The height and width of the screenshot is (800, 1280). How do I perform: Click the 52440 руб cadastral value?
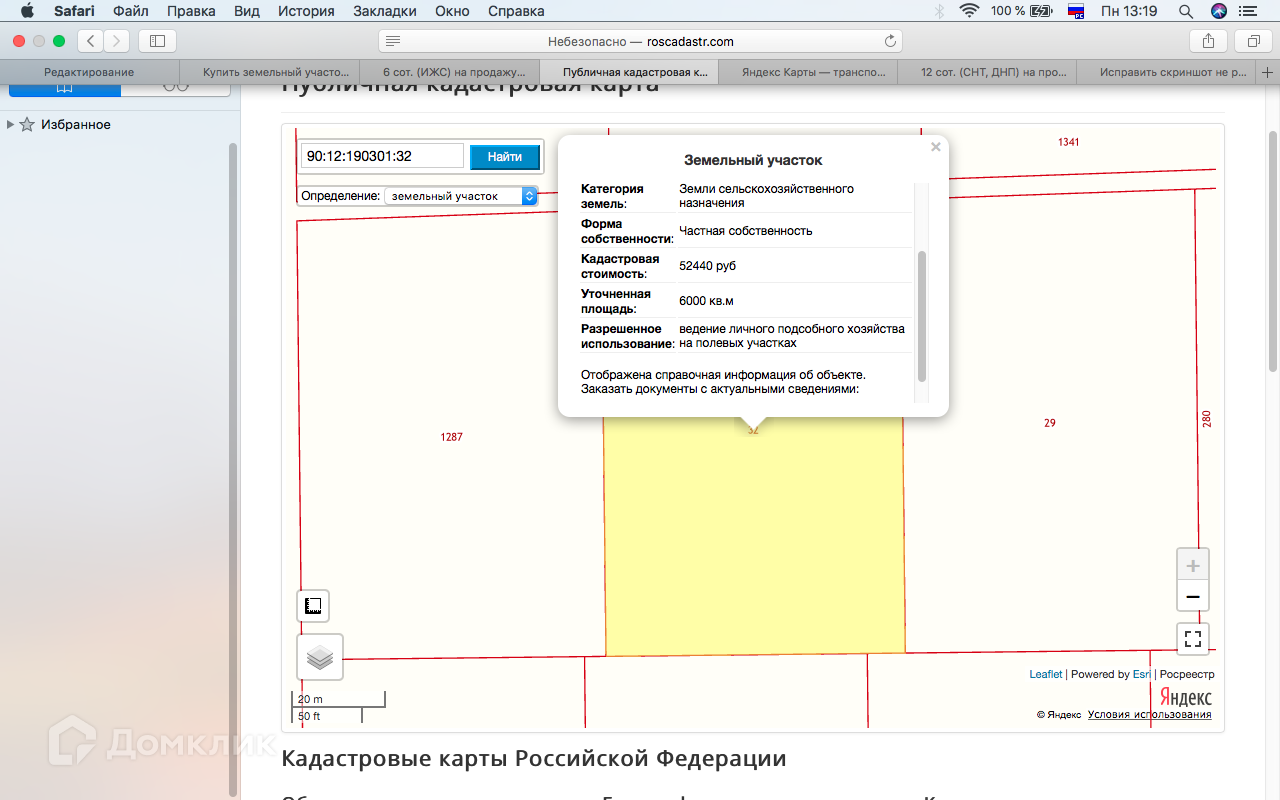708,266
